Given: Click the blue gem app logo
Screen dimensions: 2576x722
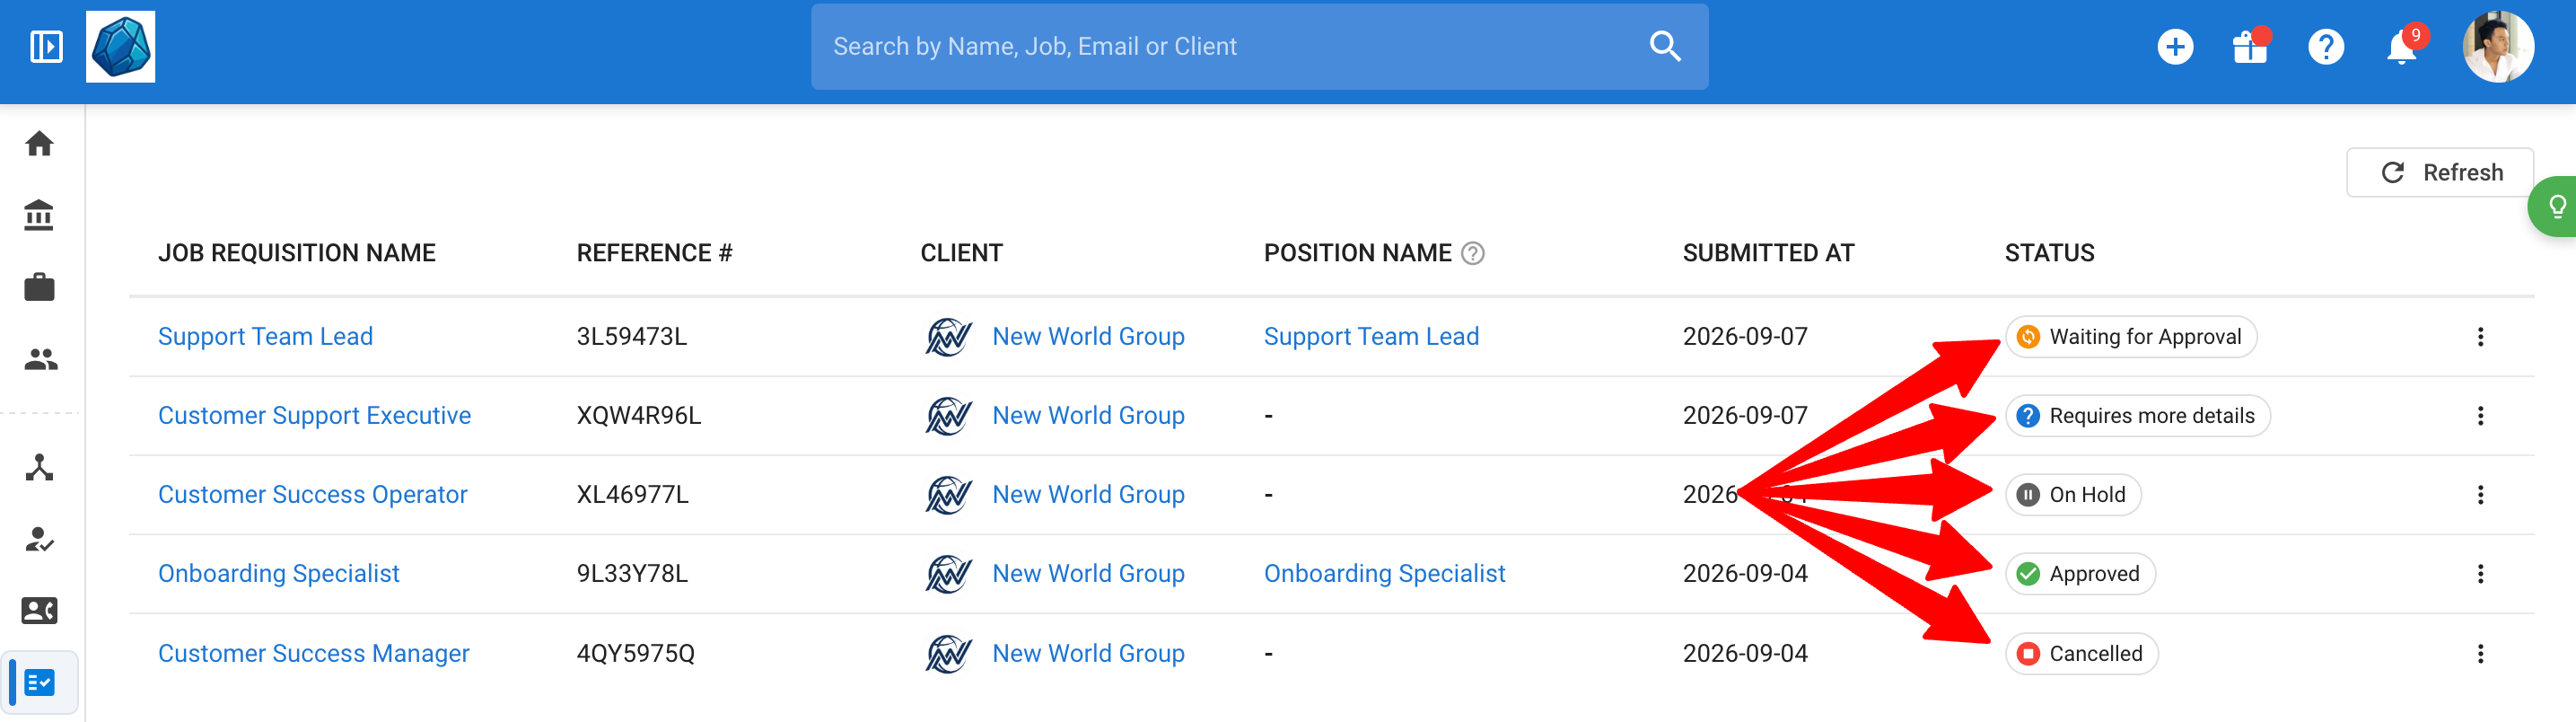Looking at the screenshot, I should click(121, 46).
